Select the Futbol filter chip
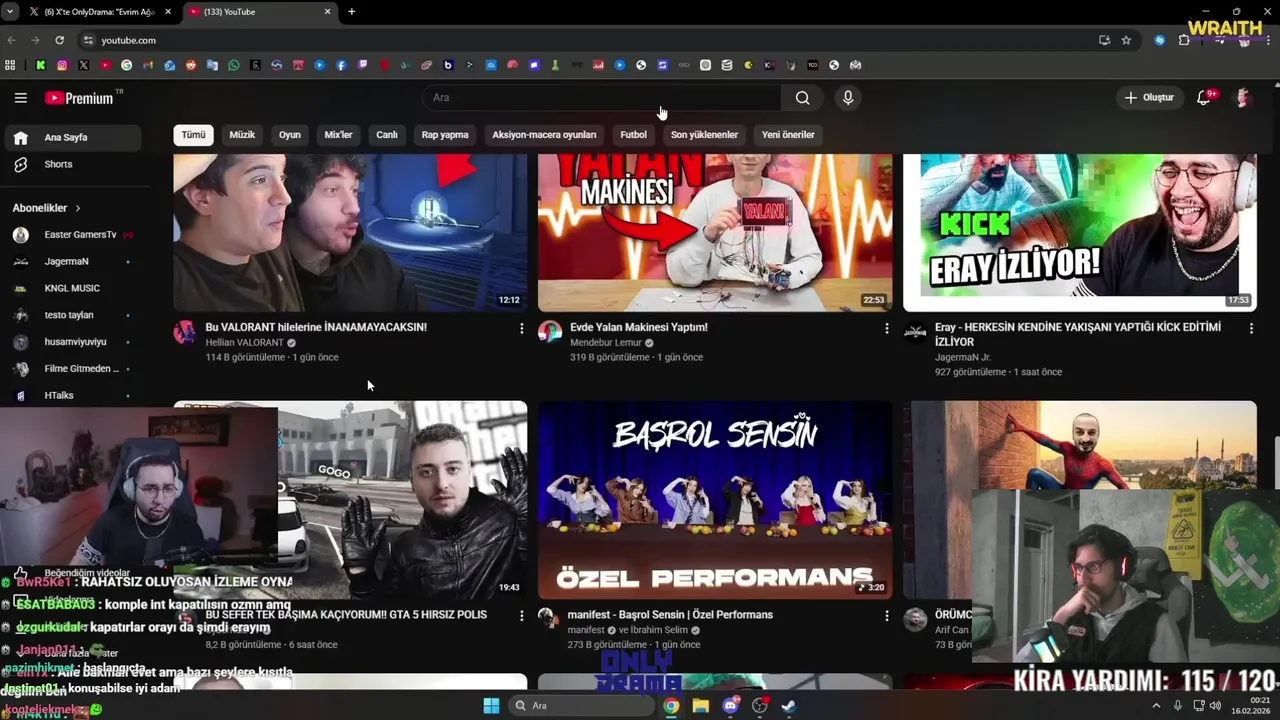 tap(633, 135)
